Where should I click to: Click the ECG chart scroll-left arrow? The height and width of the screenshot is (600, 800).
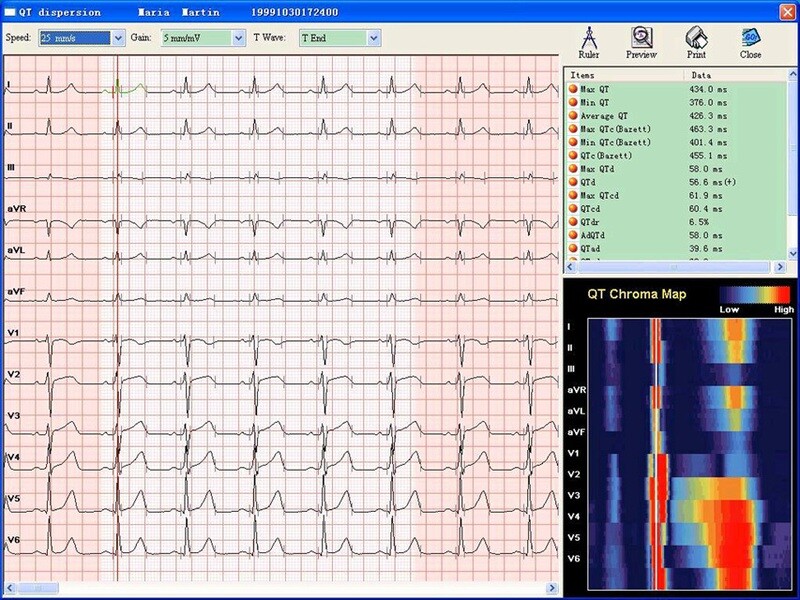coord(10,588)
